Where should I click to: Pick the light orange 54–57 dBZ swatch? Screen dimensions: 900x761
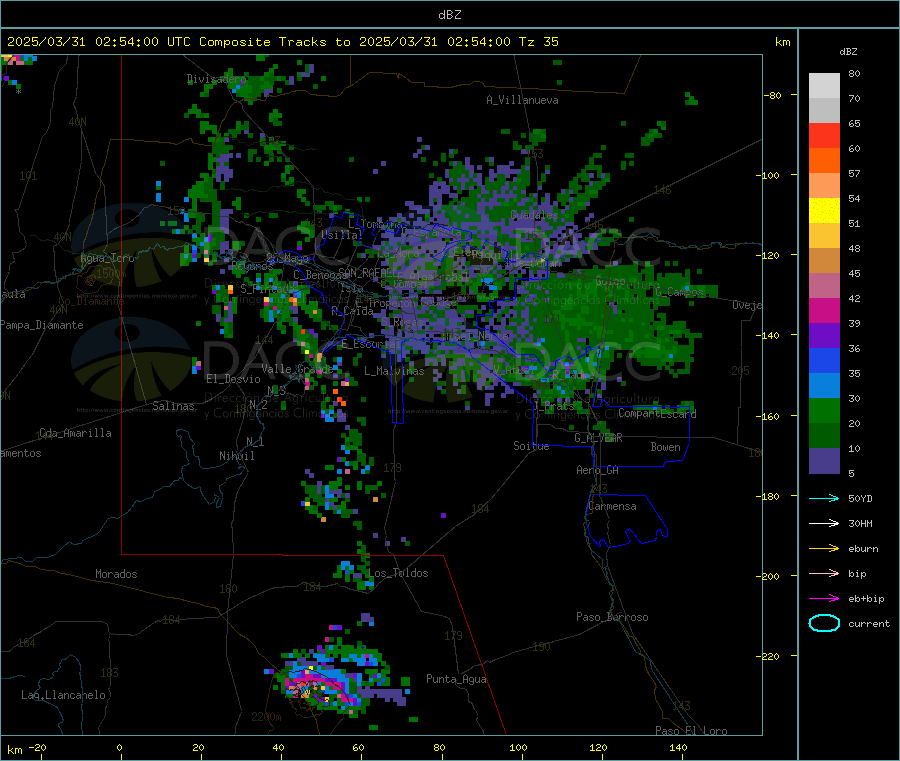(824, 186)
